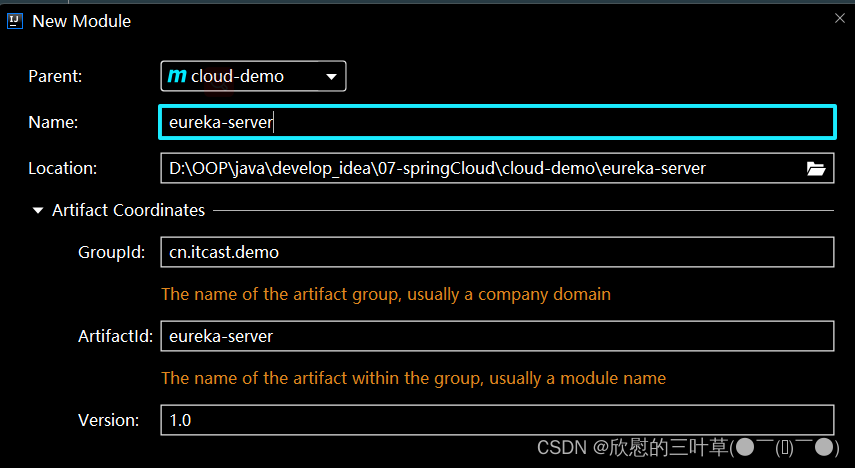Click the IntelliJ icon in title bar
Viewport: 855px width, 468px height.
[x=15, y=21]
